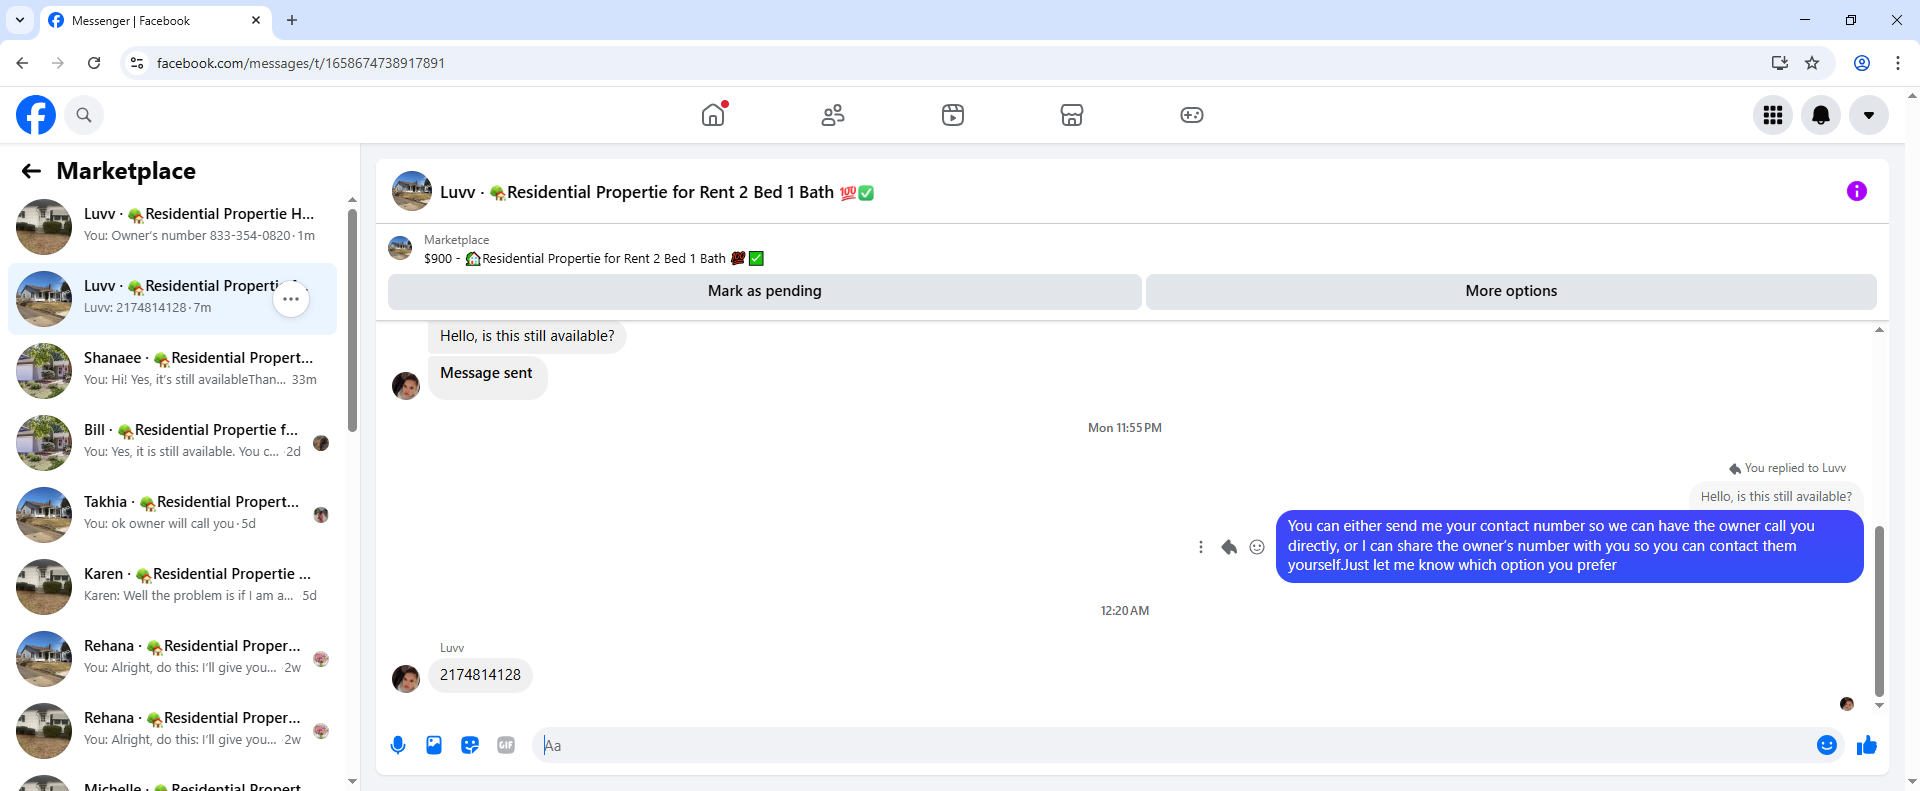Open a new browser tab
This screenshot has height=791, width=1920.
292,20
